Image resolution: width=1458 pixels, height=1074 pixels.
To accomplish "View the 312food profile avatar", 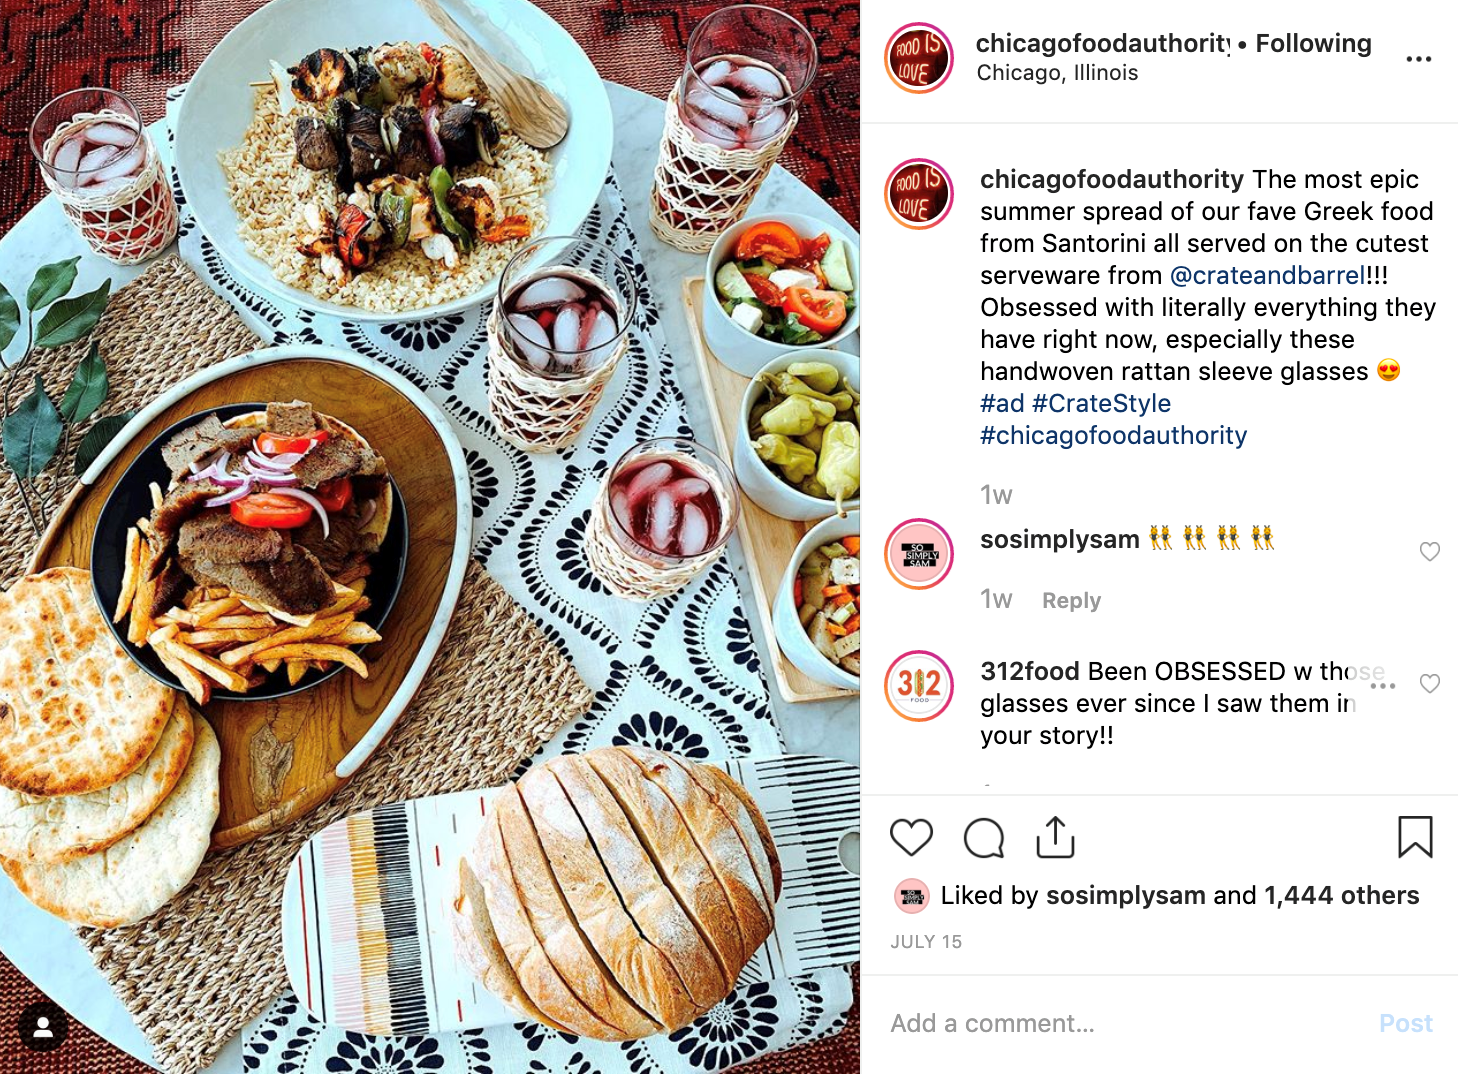I will click(x=919, y=686).
